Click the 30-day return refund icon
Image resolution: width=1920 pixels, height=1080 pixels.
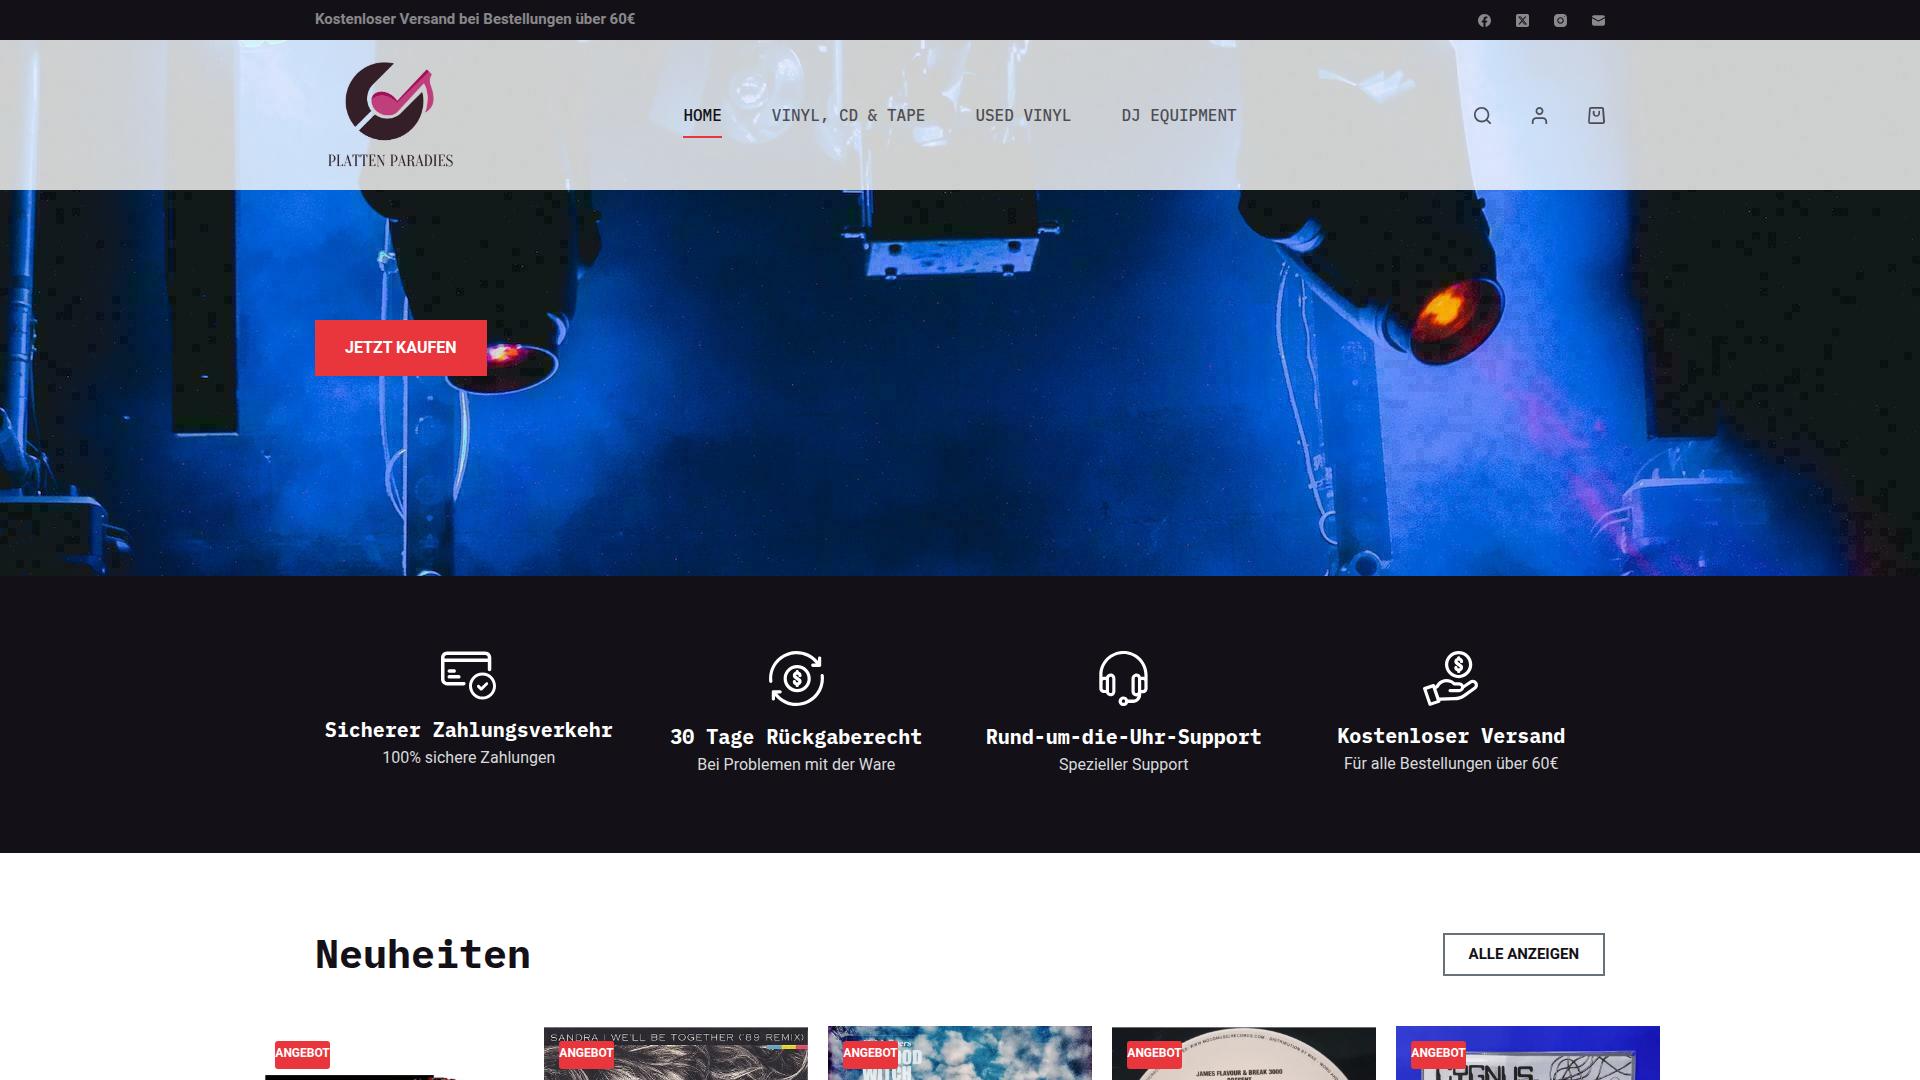(x=796, y=678)
